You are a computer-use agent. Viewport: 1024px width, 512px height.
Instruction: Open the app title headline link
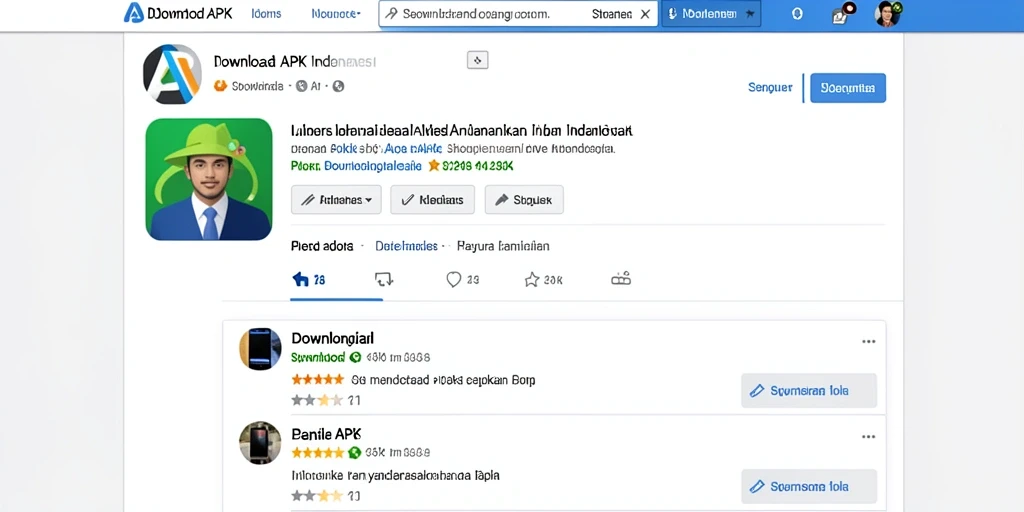click(461, 130)
